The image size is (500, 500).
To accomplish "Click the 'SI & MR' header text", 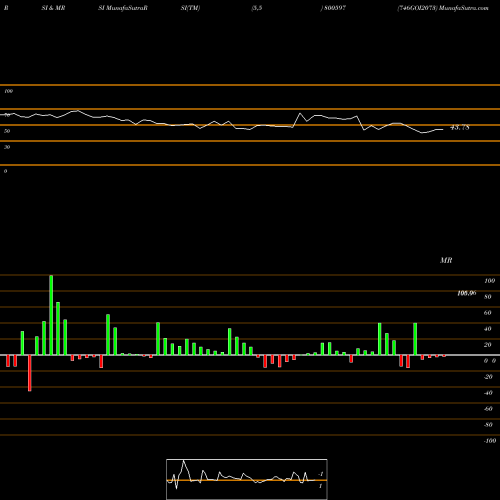I will coord(53,8).
